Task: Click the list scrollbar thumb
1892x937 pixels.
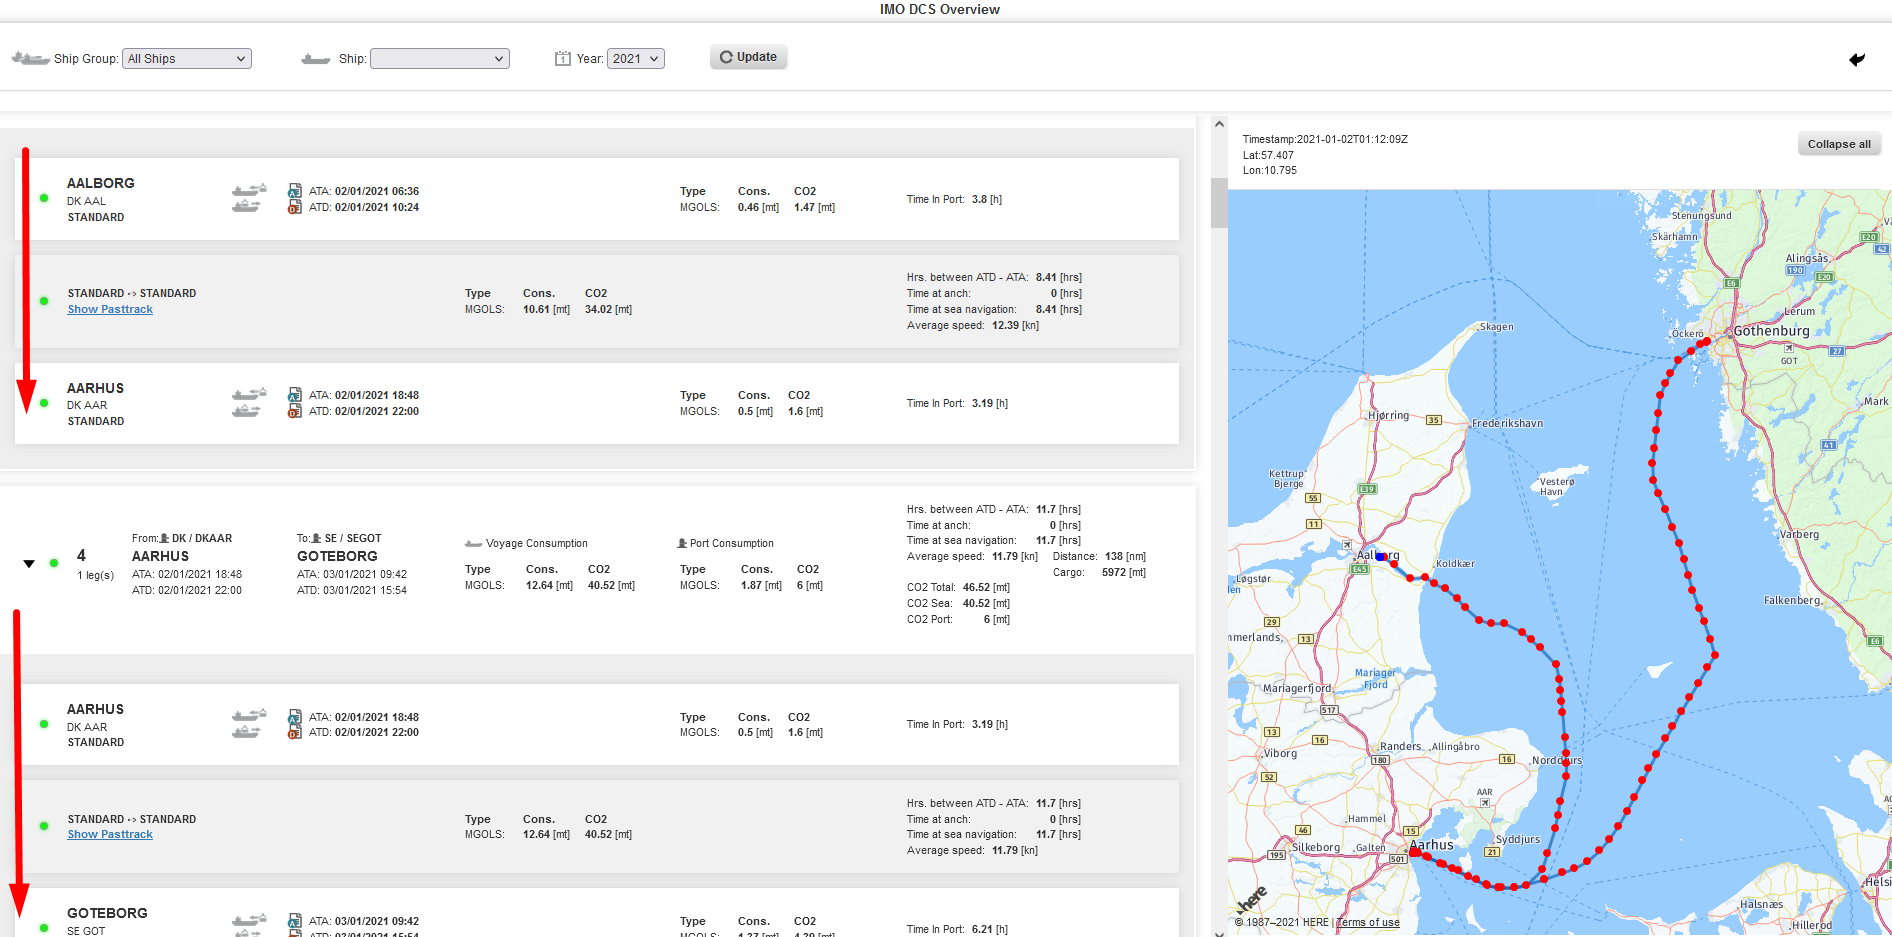Action: (1219, 203)
